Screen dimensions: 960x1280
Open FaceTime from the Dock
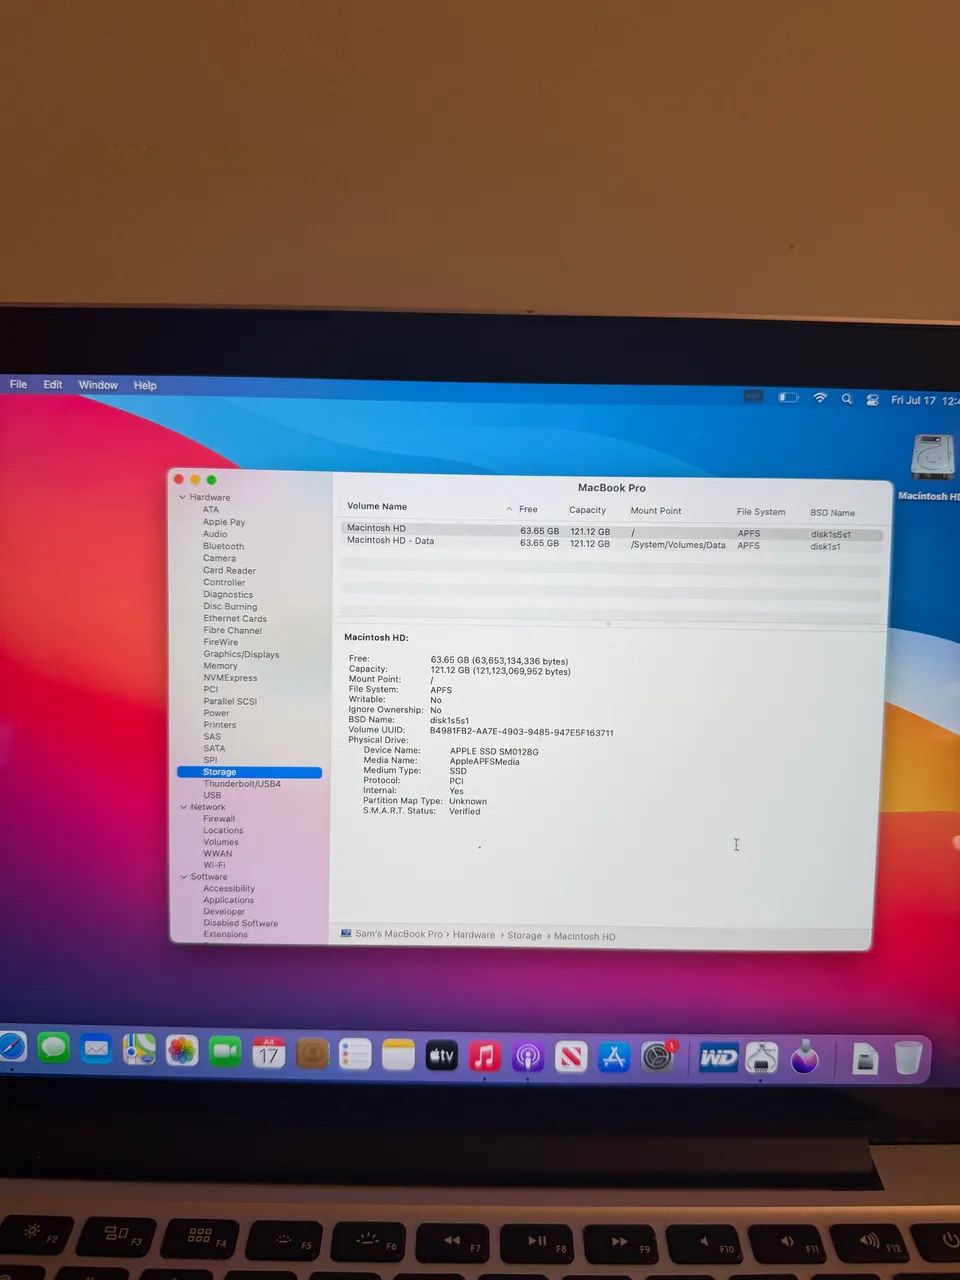(x=225, y=1052)
